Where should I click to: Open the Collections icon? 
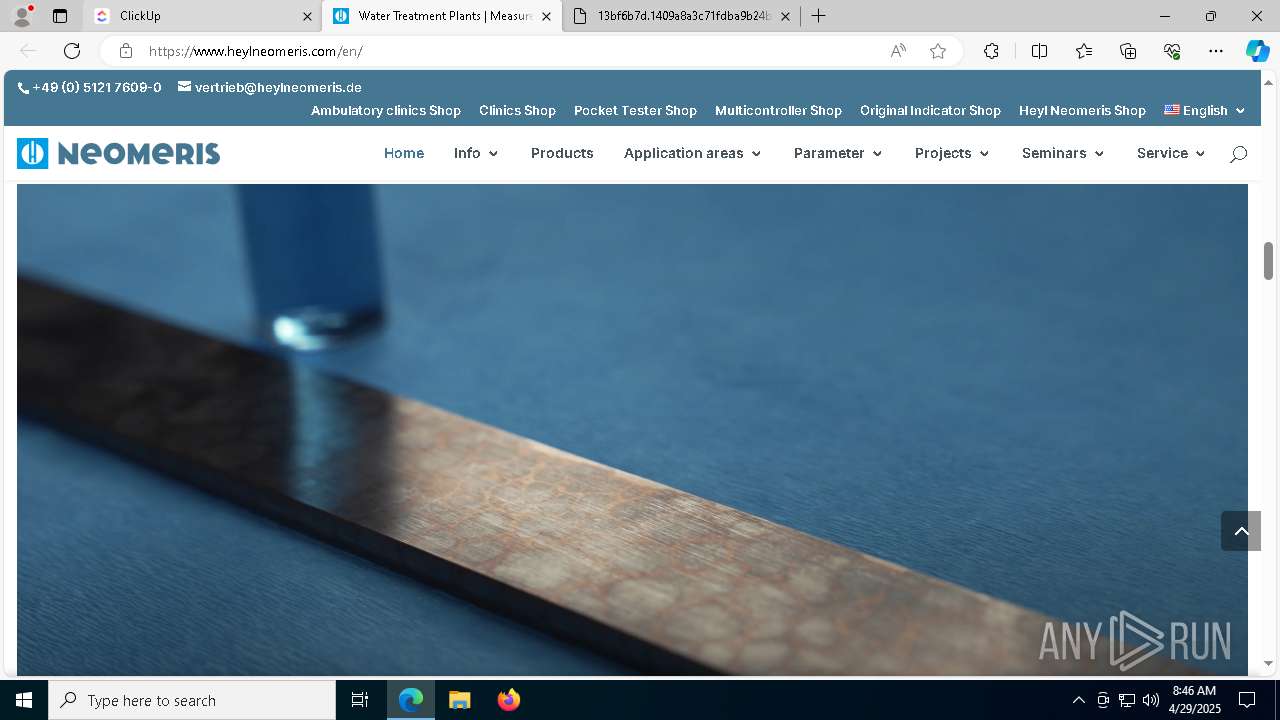1128,51
